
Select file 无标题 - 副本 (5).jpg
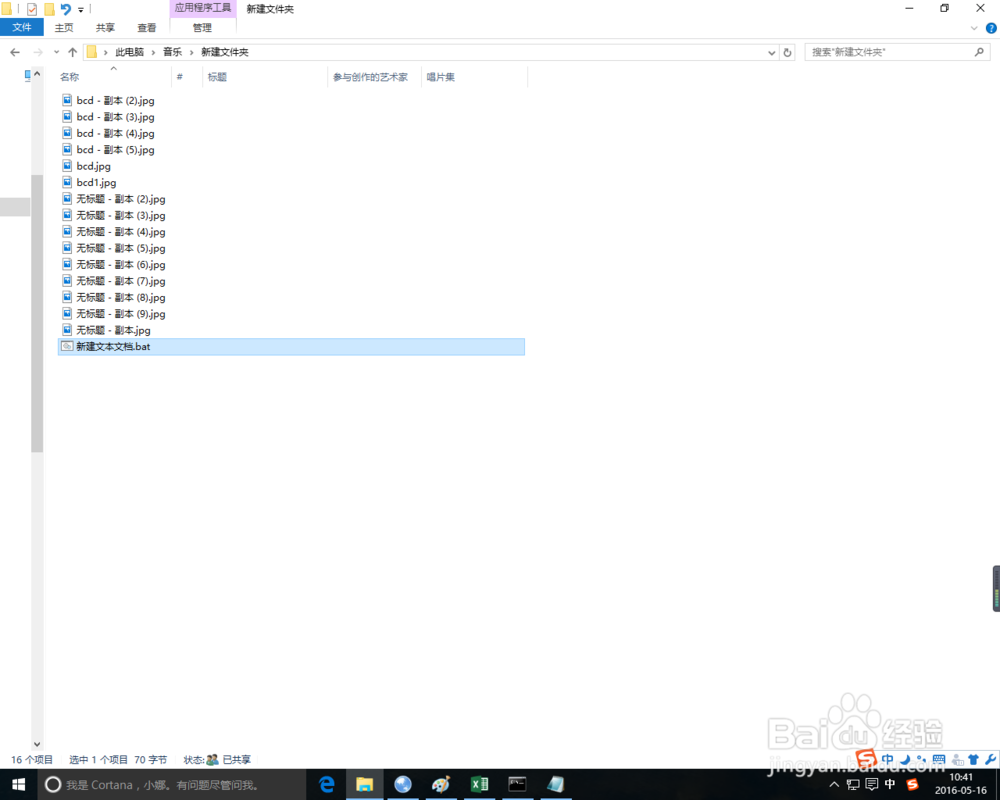pos(121,249)
